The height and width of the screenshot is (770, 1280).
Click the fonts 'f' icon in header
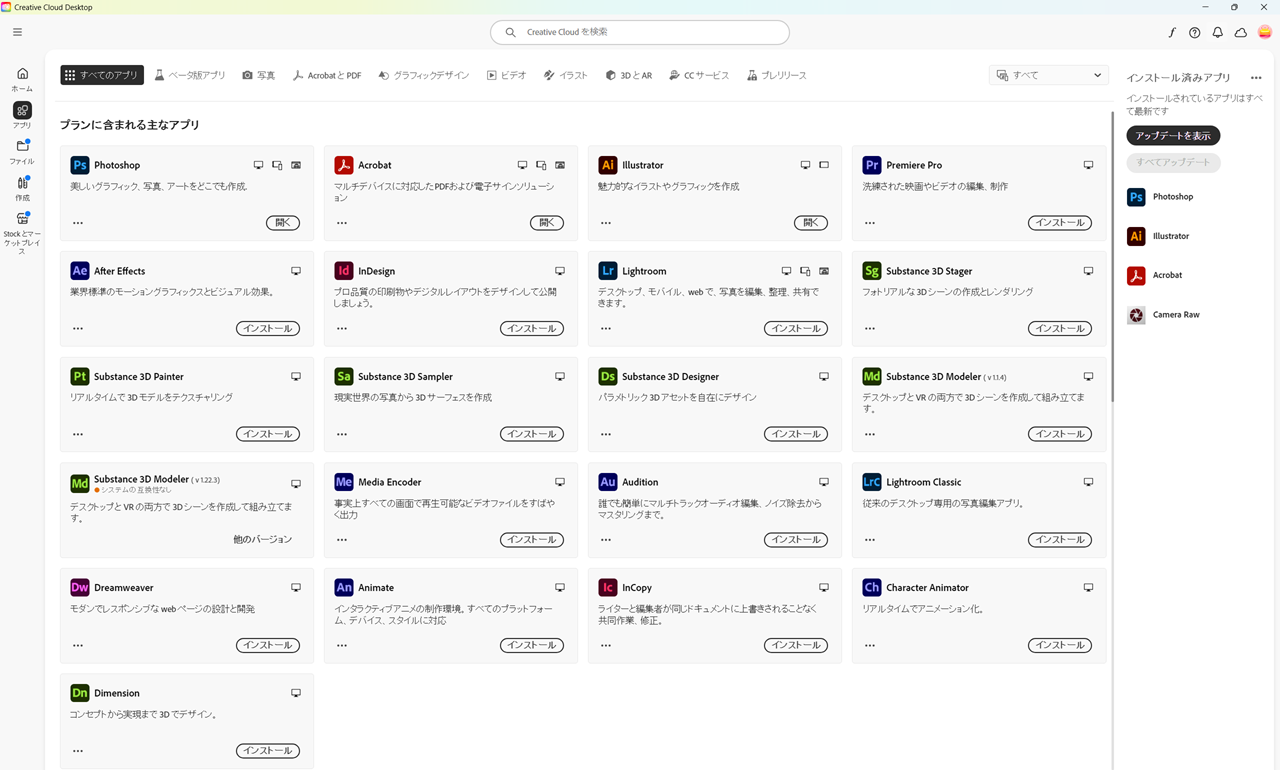pos(1172,32)
